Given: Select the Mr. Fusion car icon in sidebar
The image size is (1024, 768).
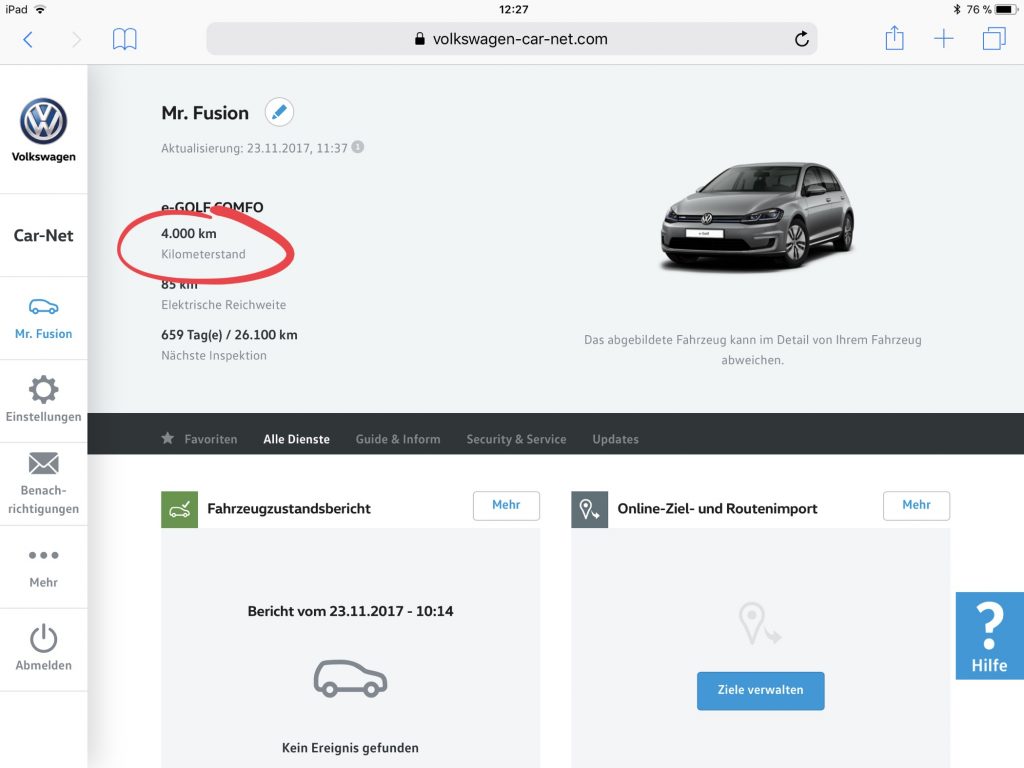Looking at the screenshot, I should coord(43,307).
